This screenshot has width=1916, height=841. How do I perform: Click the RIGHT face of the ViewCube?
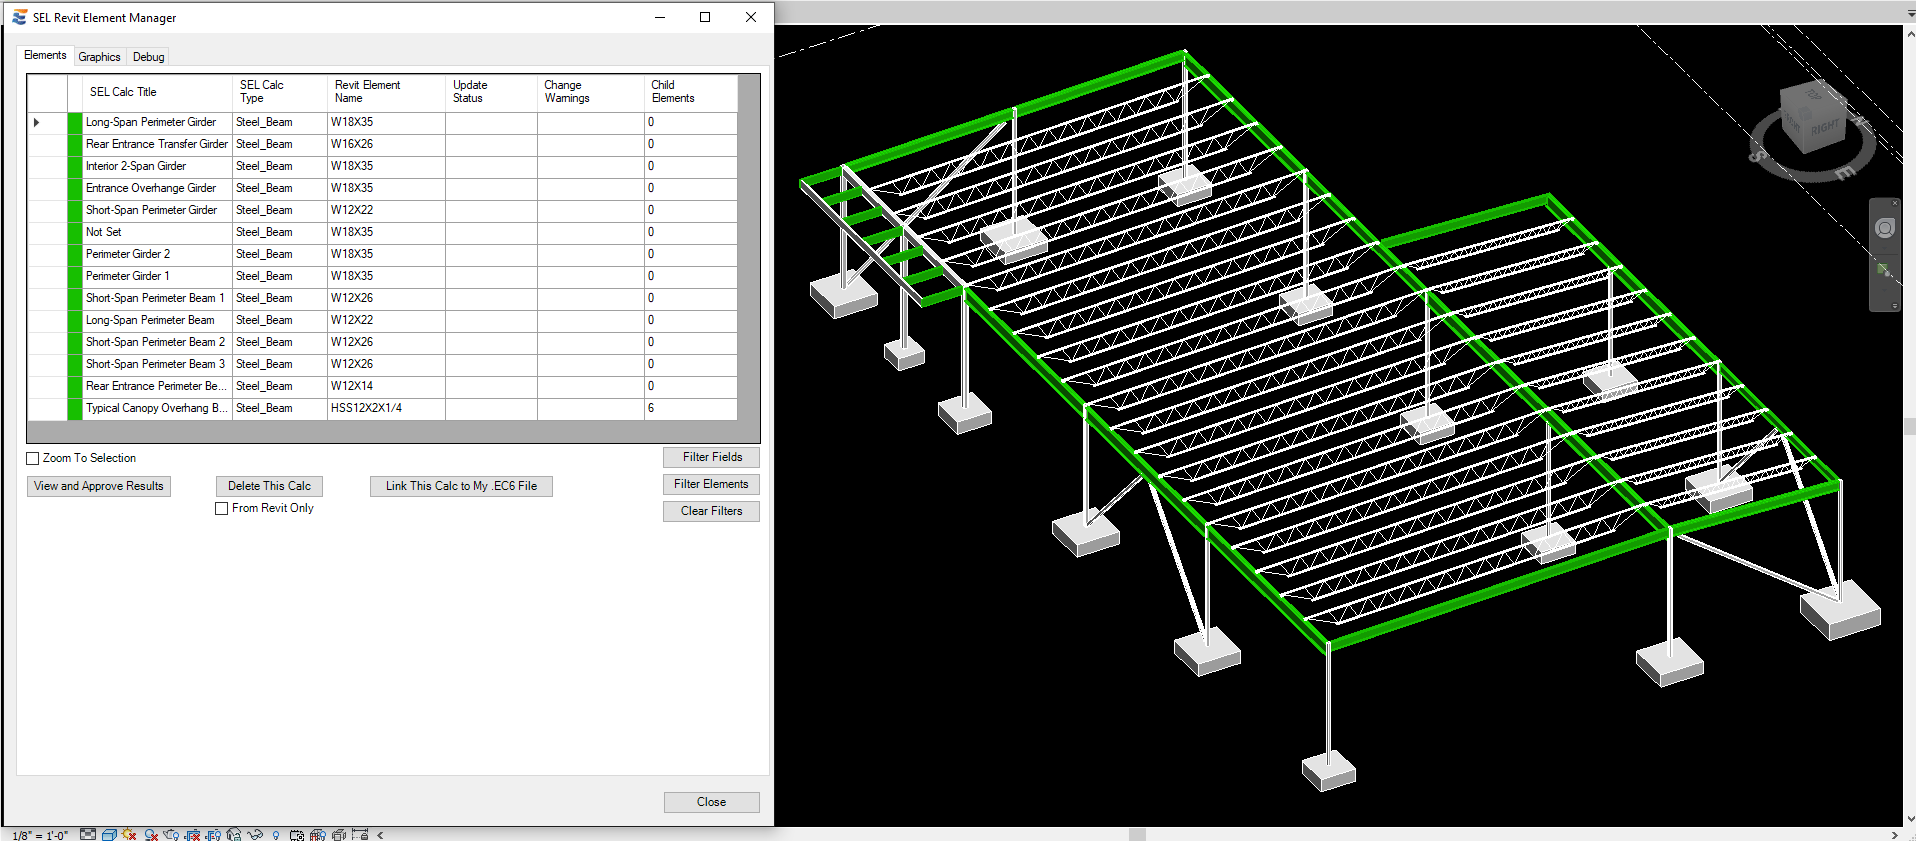(x=1825, y=128)
